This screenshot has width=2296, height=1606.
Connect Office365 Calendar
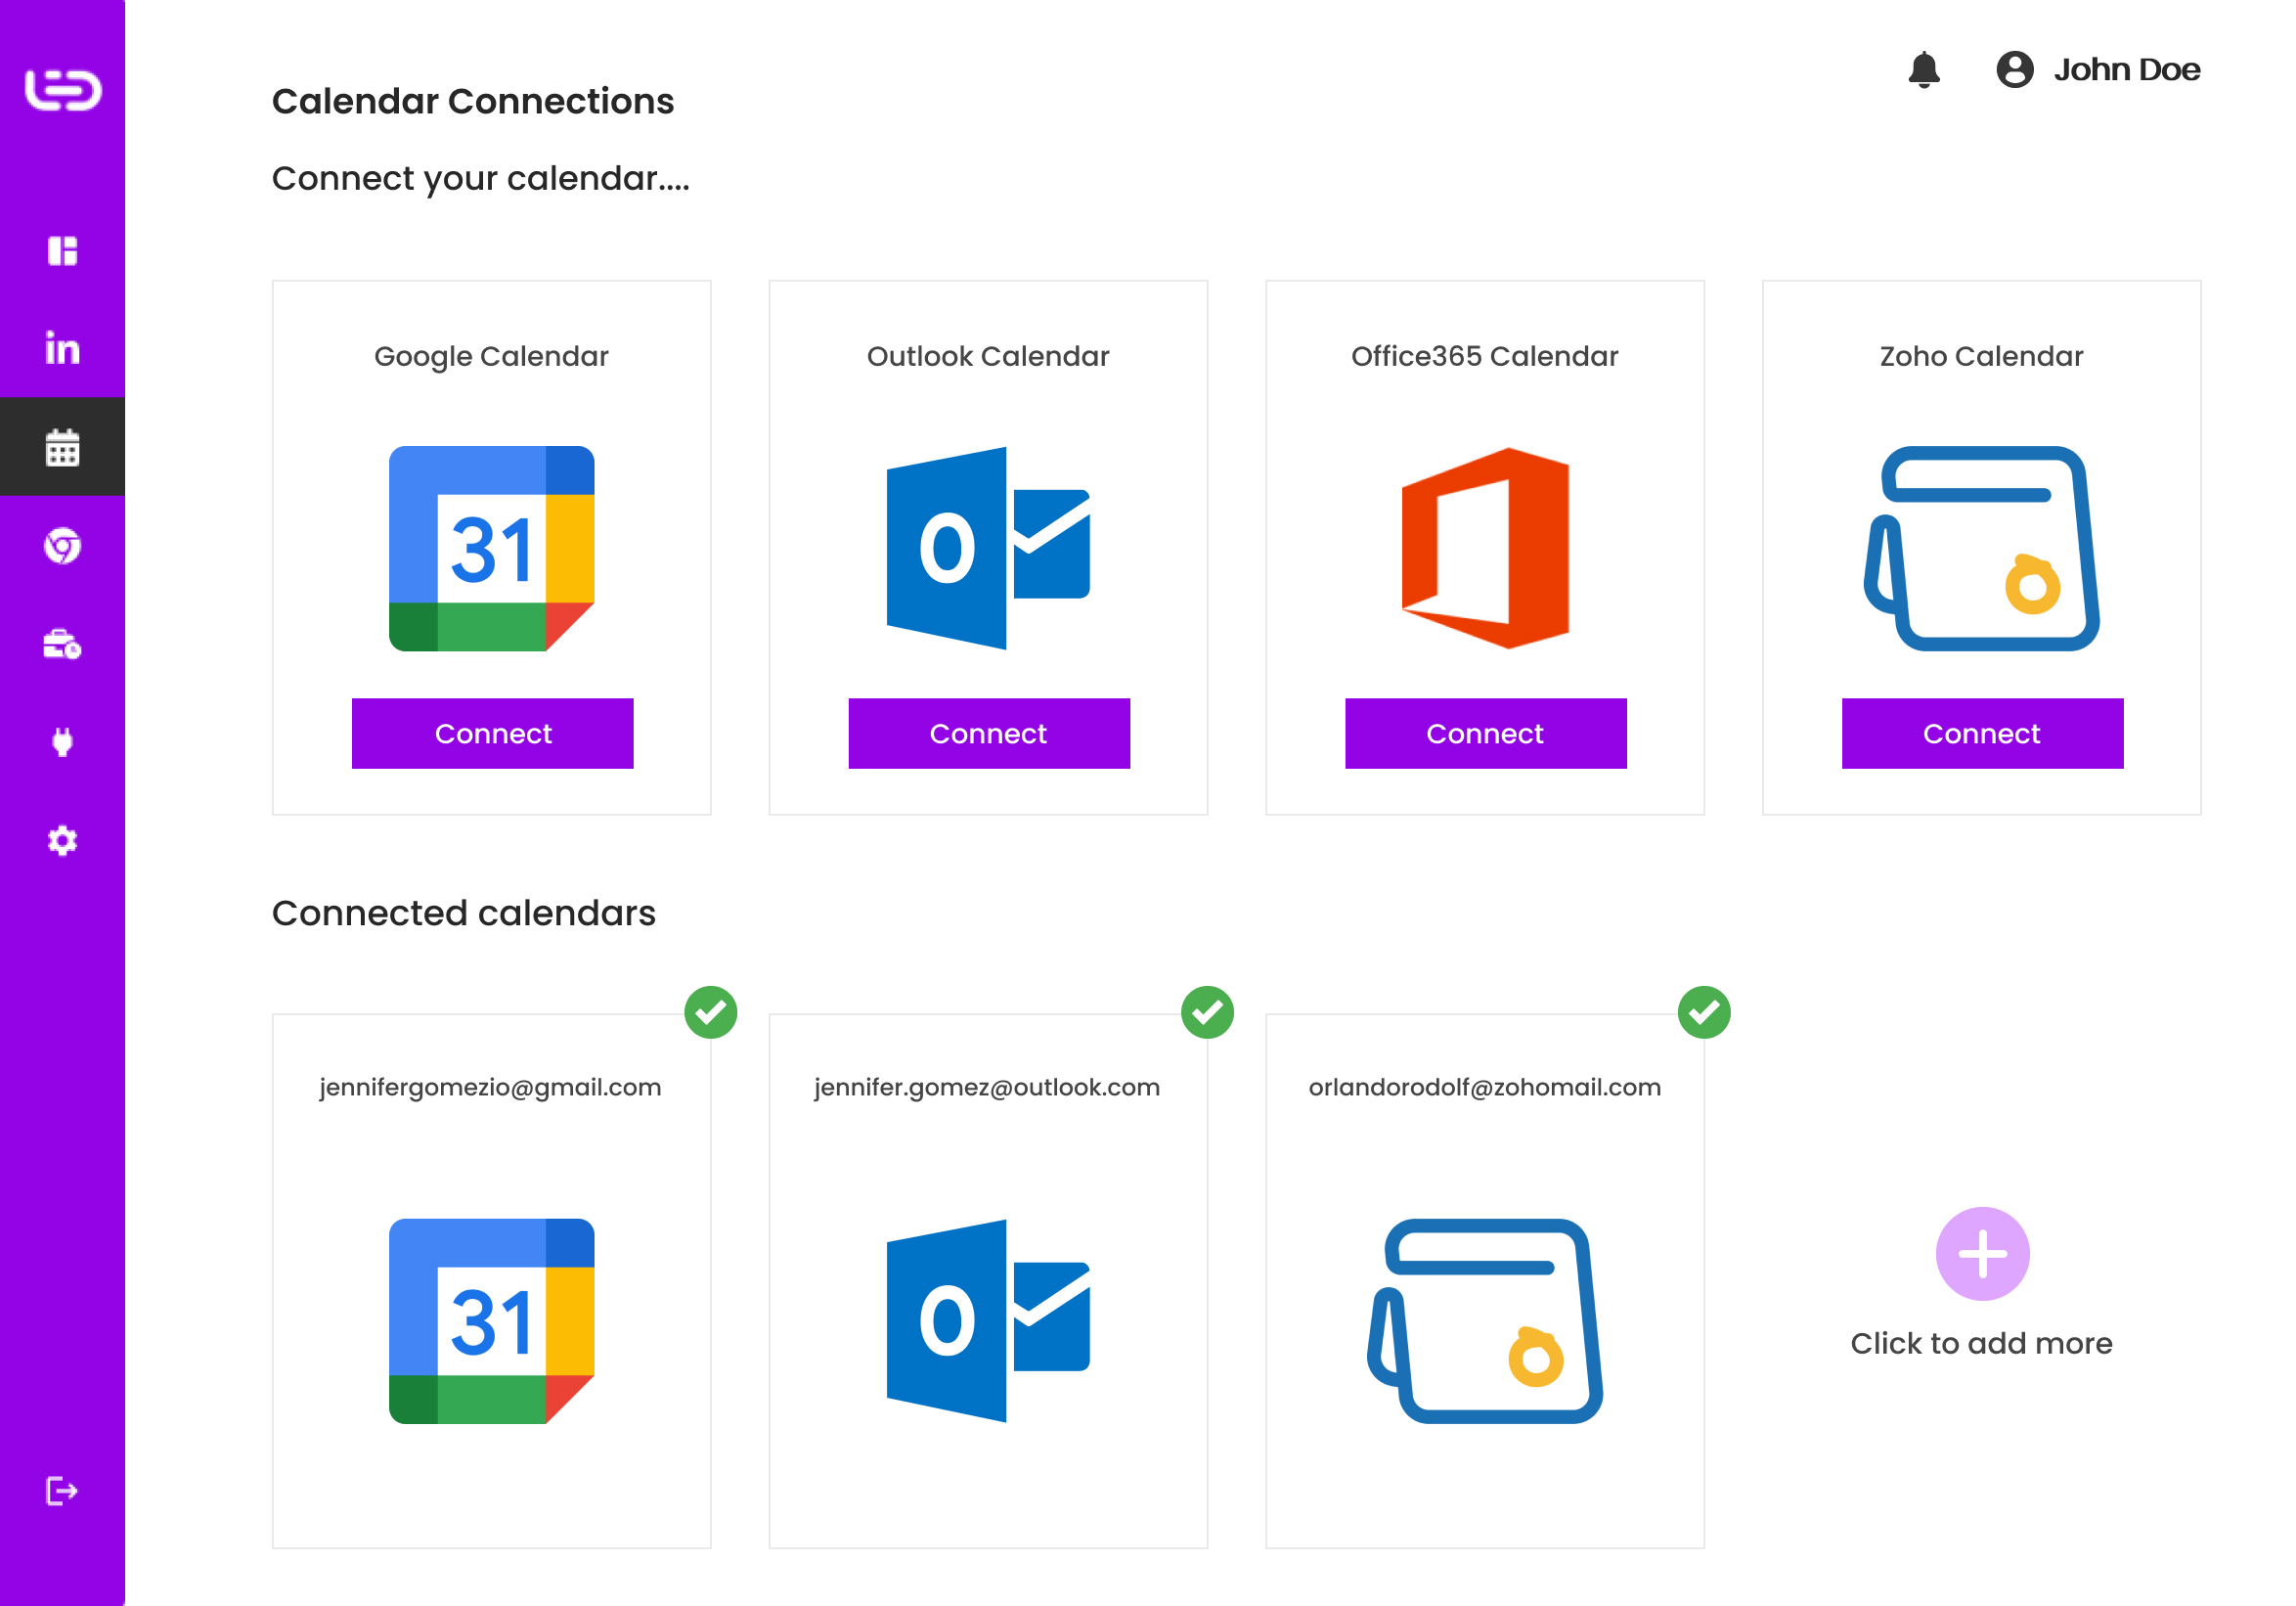click(1485, 733)
